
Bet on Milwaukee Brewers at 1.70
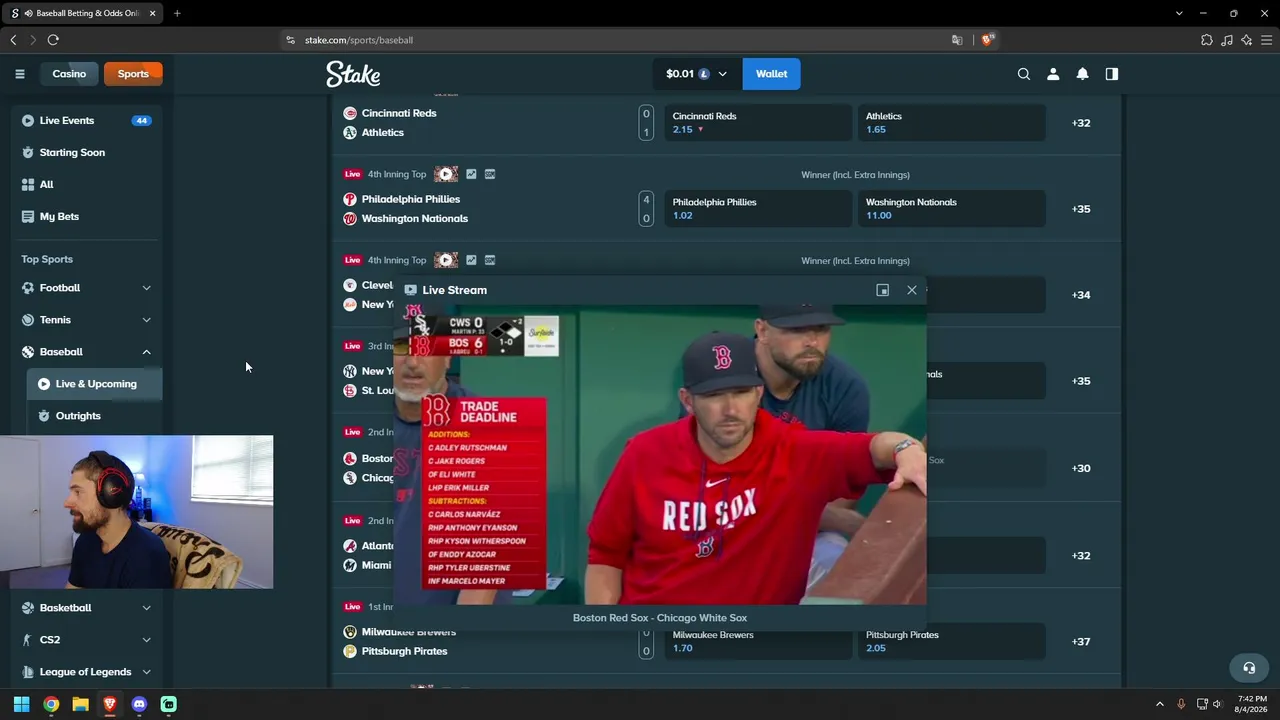coord(758,642)
